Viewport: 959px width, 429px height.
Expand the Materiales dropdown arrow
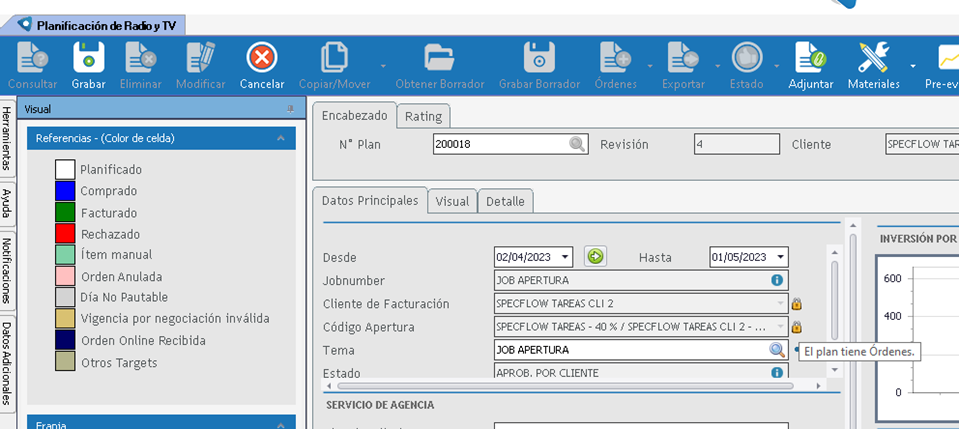(914, 66)
